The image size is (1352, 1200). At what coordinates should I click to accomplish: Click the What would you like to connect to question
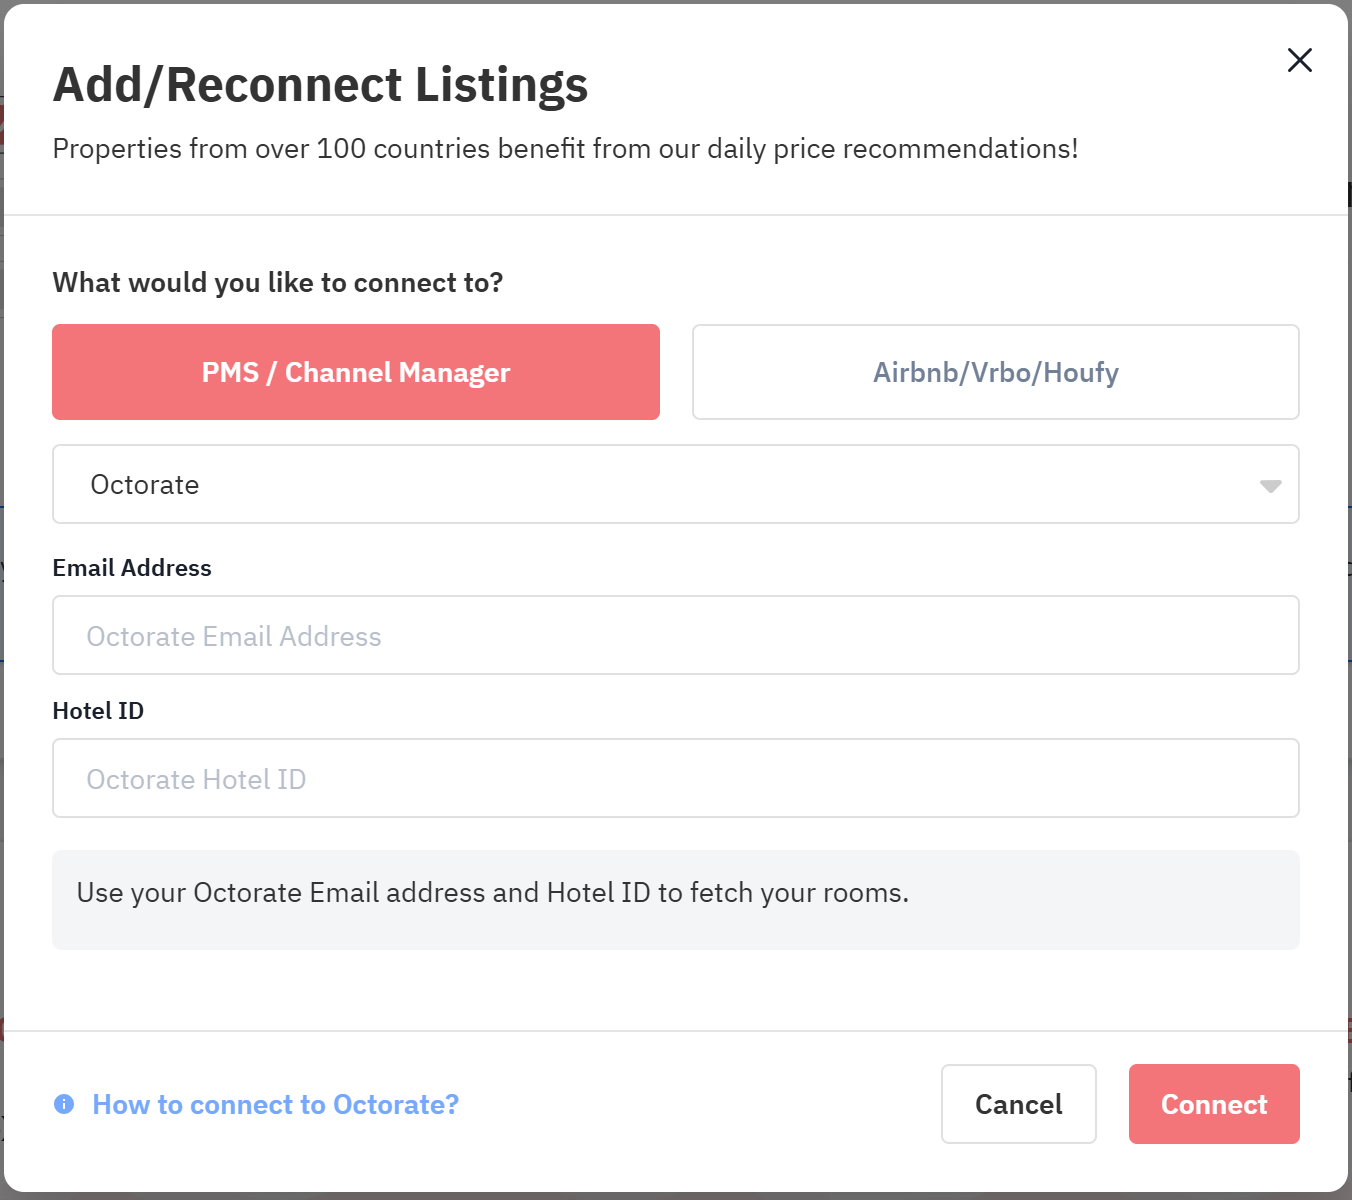(x=277, y=283)
